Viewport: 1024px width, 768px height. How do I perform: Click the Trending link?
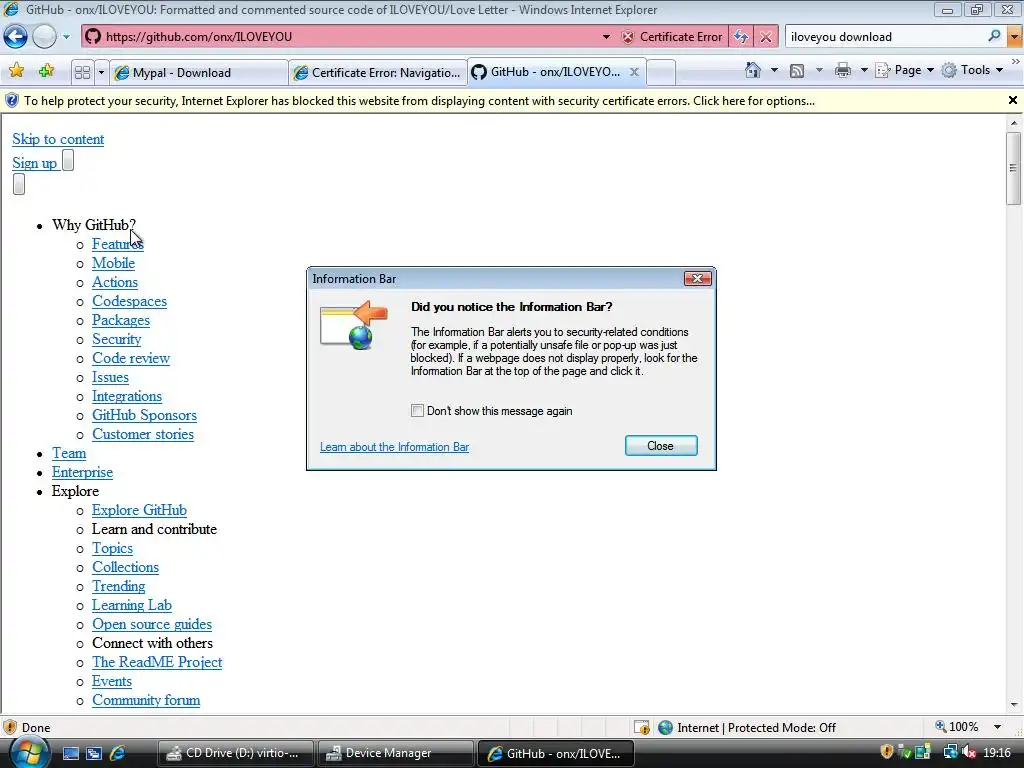point(118,586)
